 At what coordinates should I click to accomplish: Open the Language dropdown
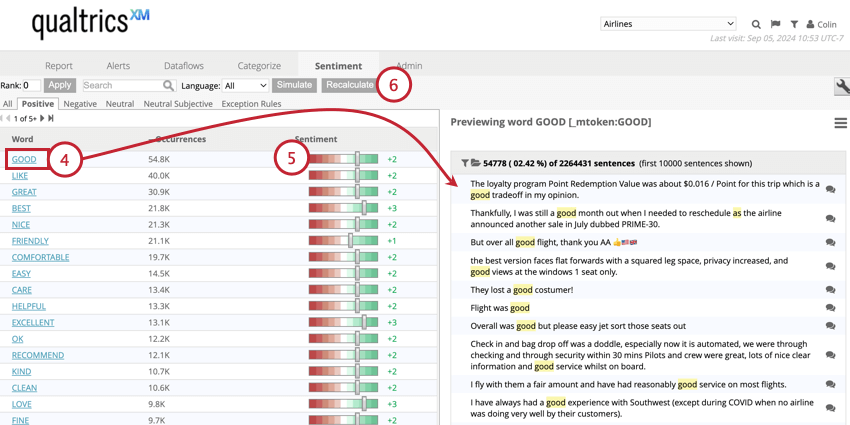click(245, 86)
